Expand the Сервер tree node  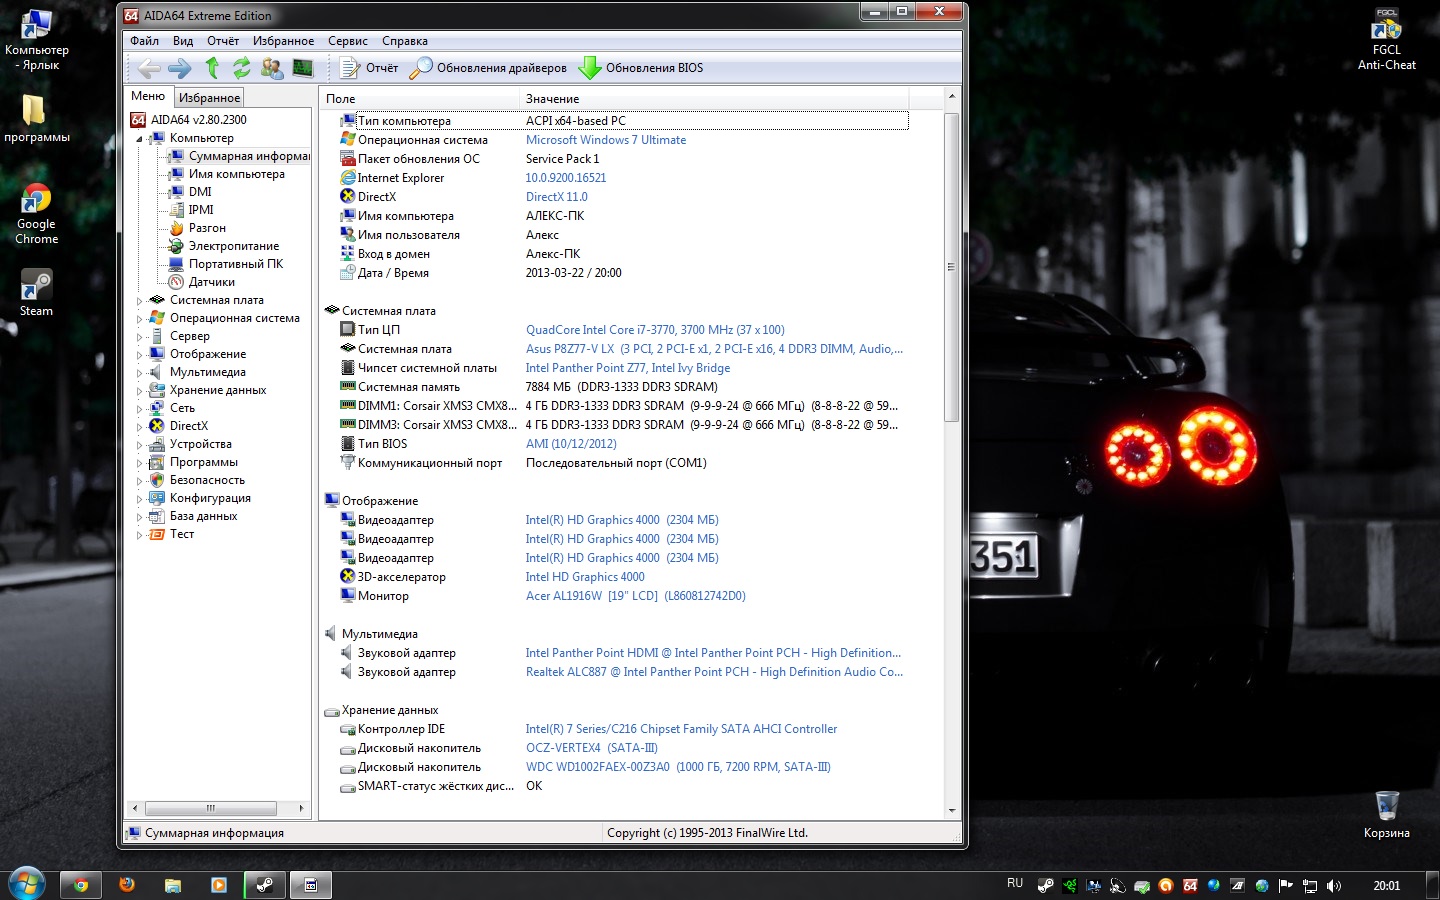[x=139, y=336]
